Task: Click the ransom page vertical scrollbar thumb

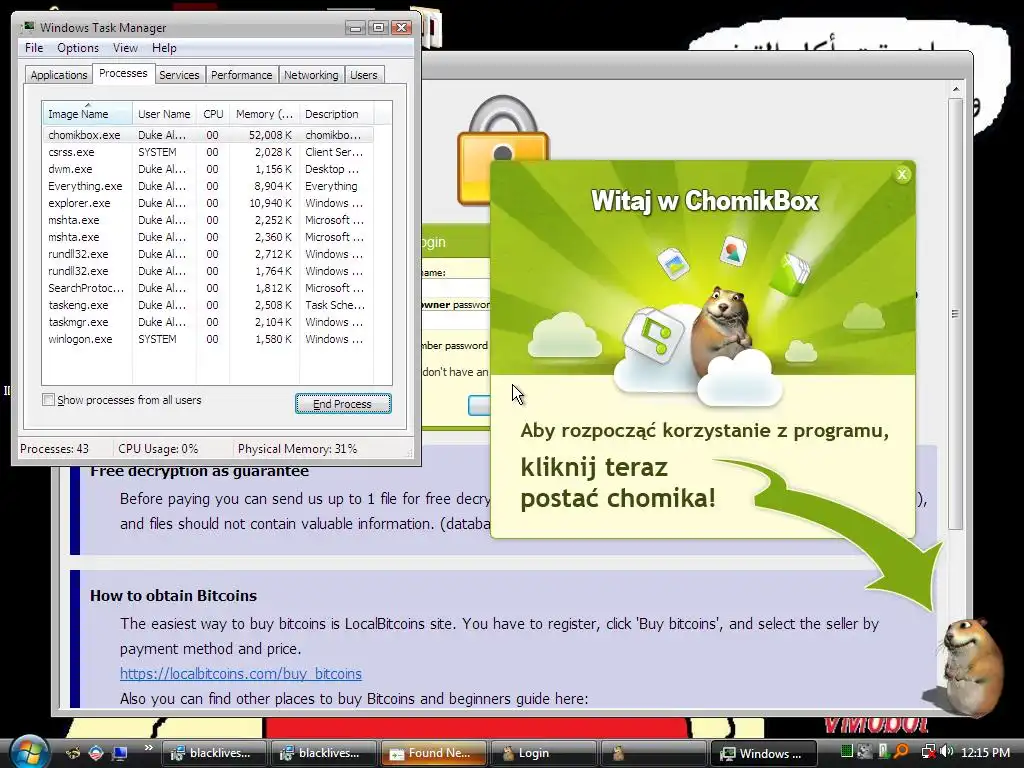Action: click(955, 313)
